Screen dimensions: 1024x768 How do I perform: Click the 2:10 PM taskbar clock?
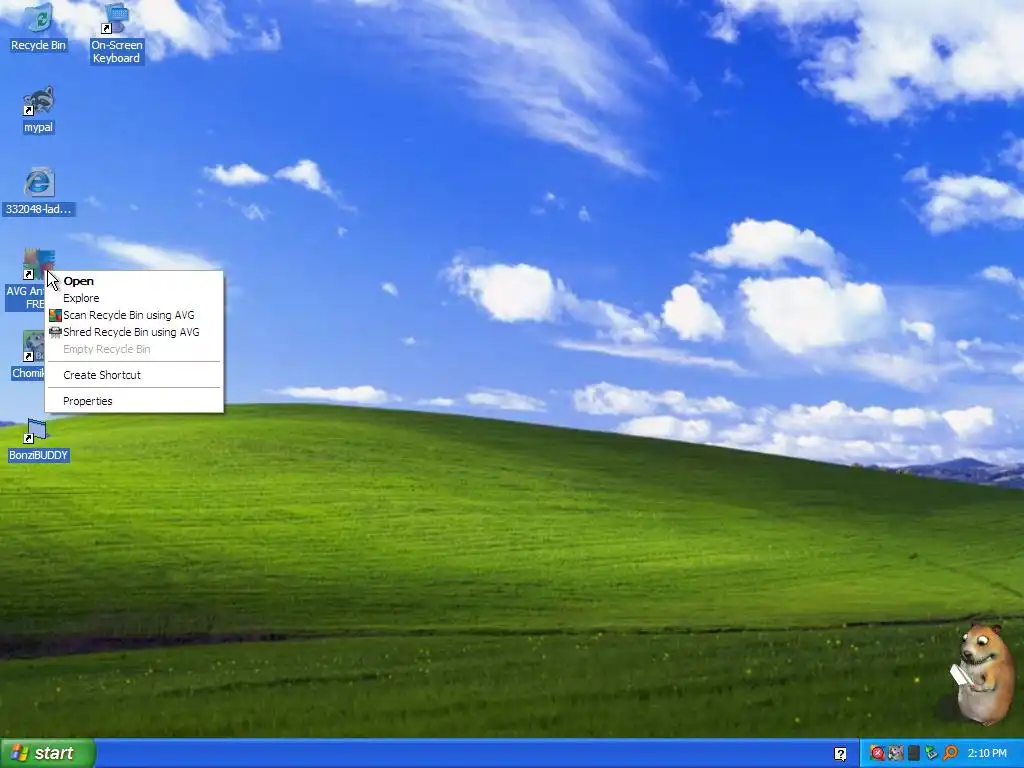click(x=987, y=753)
